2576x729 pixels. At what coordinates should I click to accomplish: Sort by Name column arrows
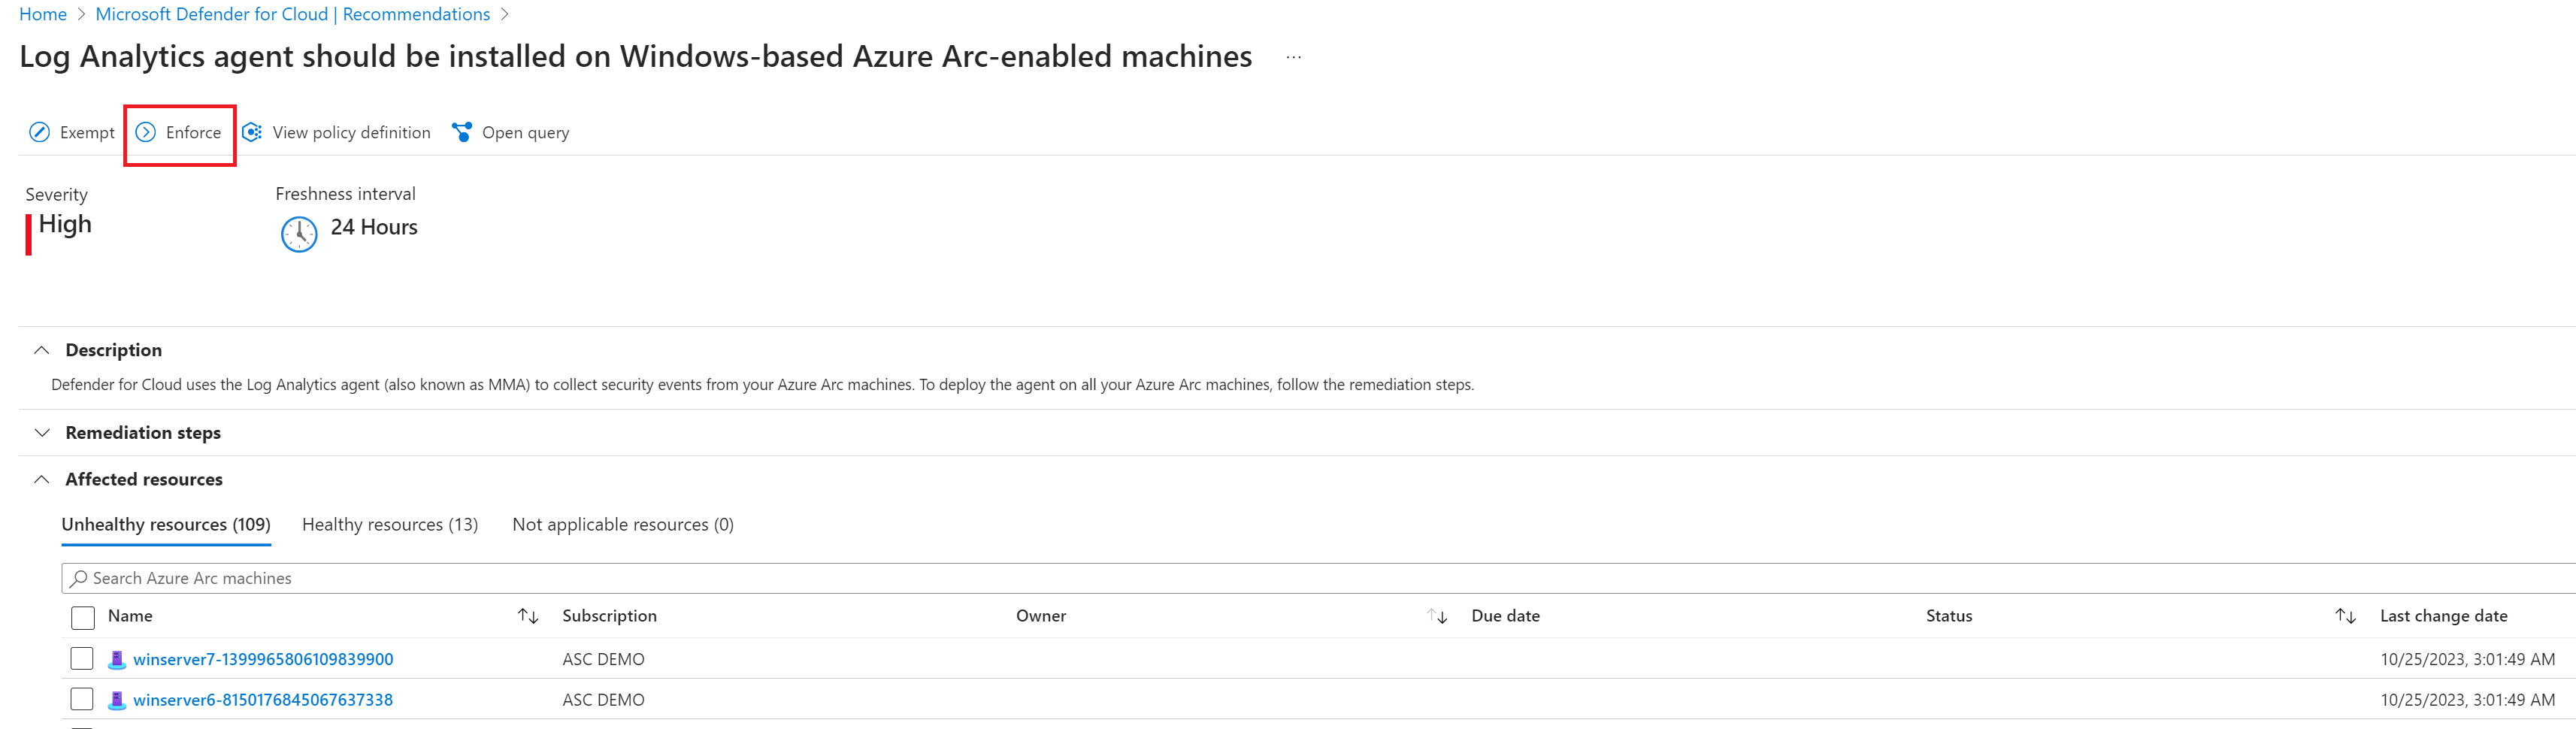pos(528,616)
